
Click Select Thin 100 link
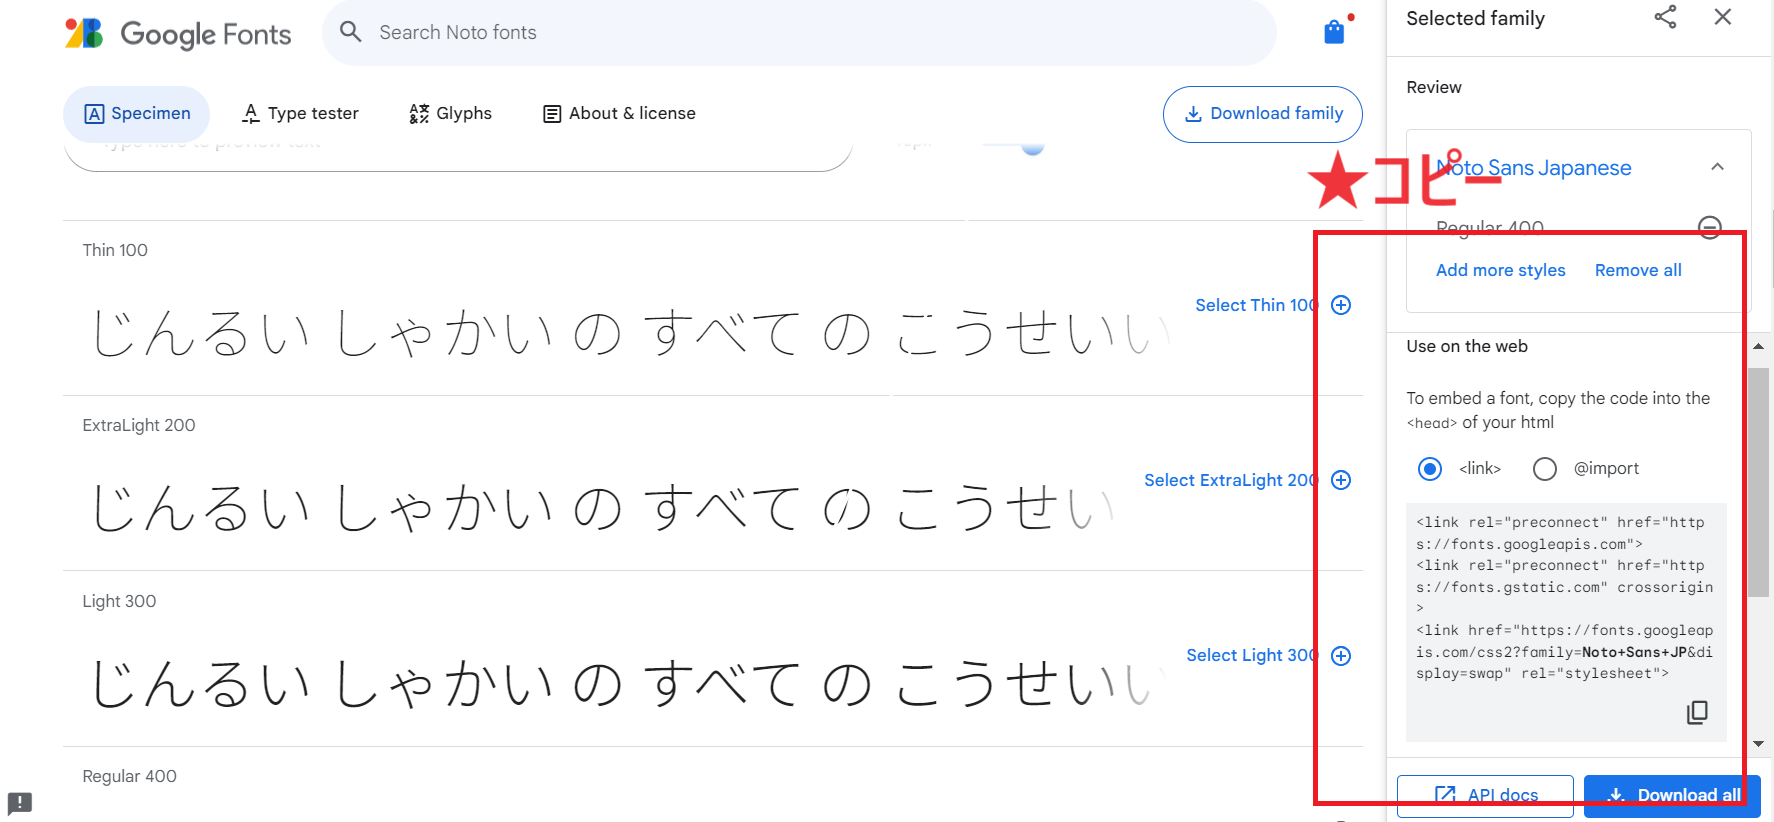click(1256, 305)
